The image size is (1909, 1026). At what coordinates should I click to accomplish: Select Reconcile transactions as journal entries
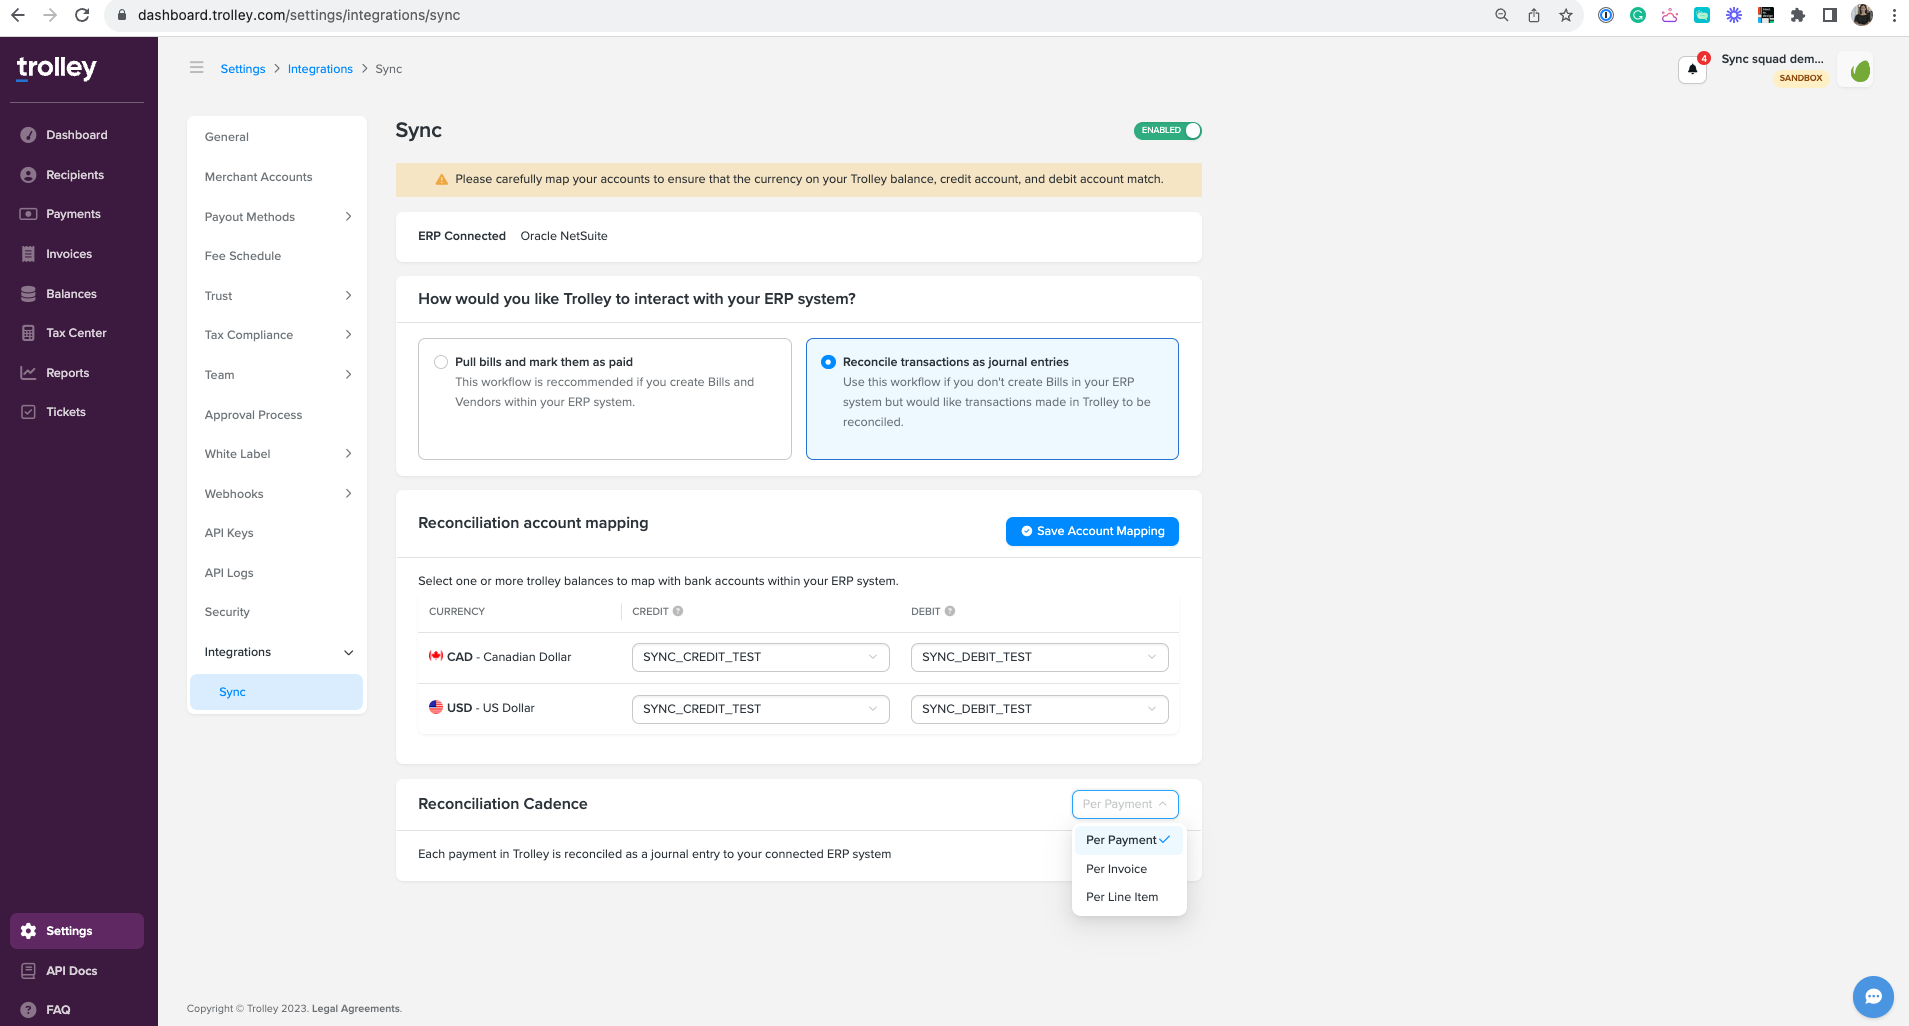point(828,362)
